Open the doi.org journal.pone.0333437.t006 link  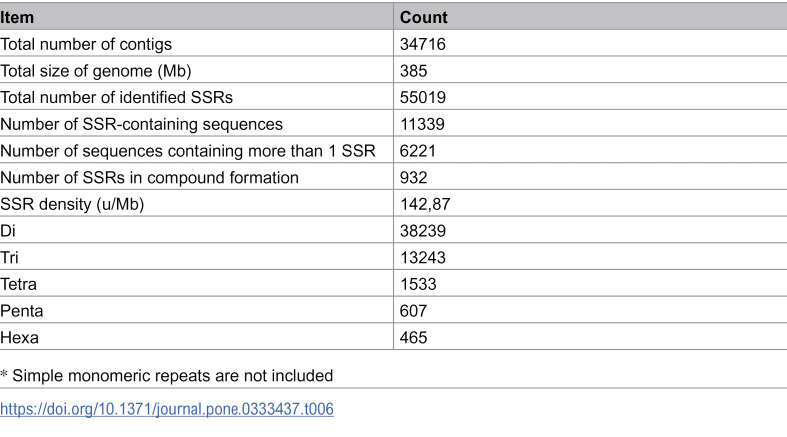(x=167, y=409)
